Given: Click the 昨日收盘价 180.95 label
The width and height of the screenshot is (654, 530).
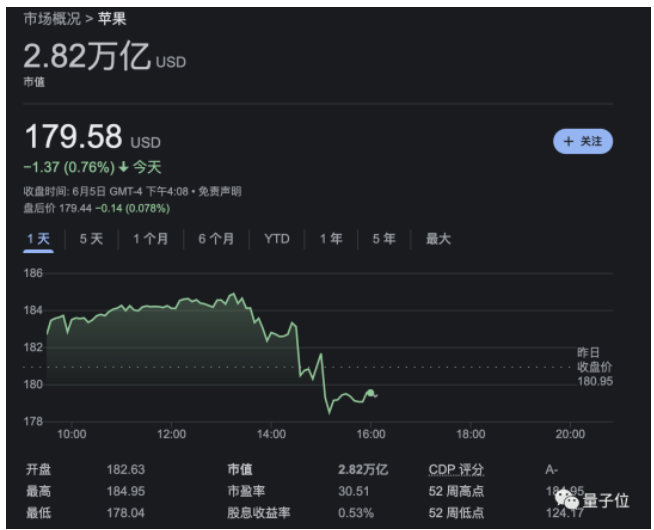Looking at the screenshot, I should pyautogui.click(x=594, y=367).
